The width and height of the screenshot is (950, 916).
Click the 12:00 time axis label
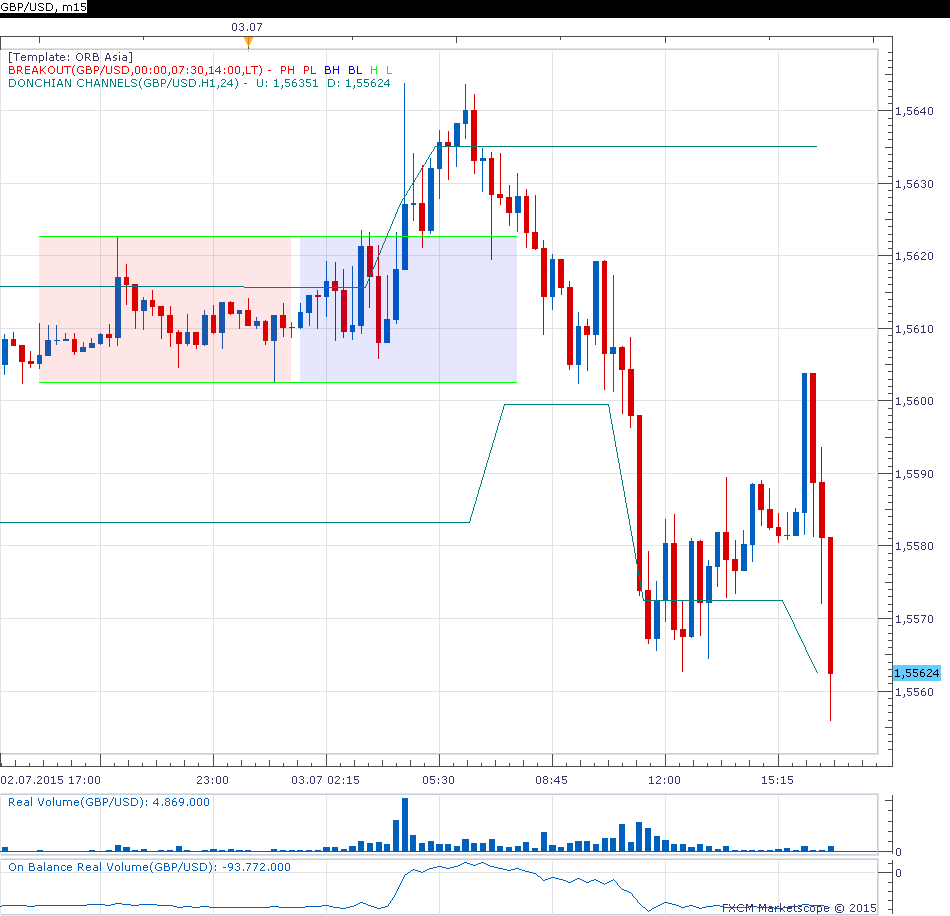click(665, 780)
